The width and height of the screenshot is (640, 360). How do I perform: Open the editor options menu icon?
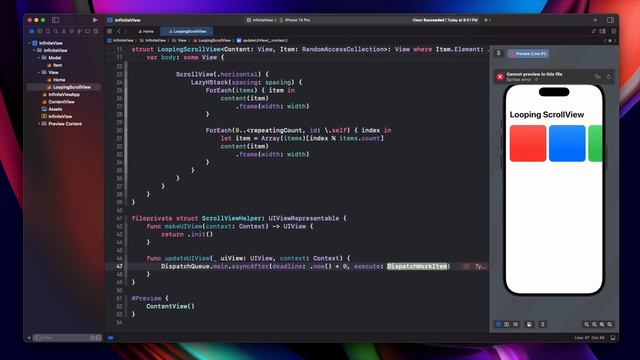point(602,31)
